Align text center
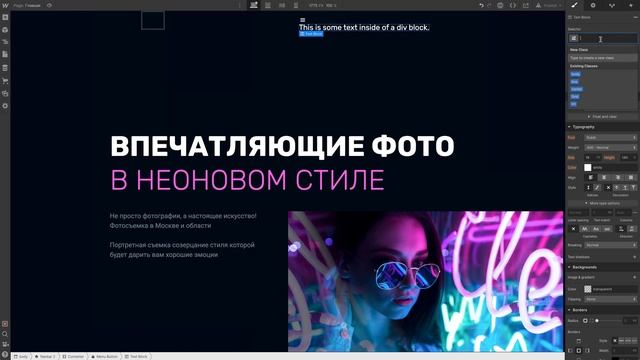 (604, 178)
